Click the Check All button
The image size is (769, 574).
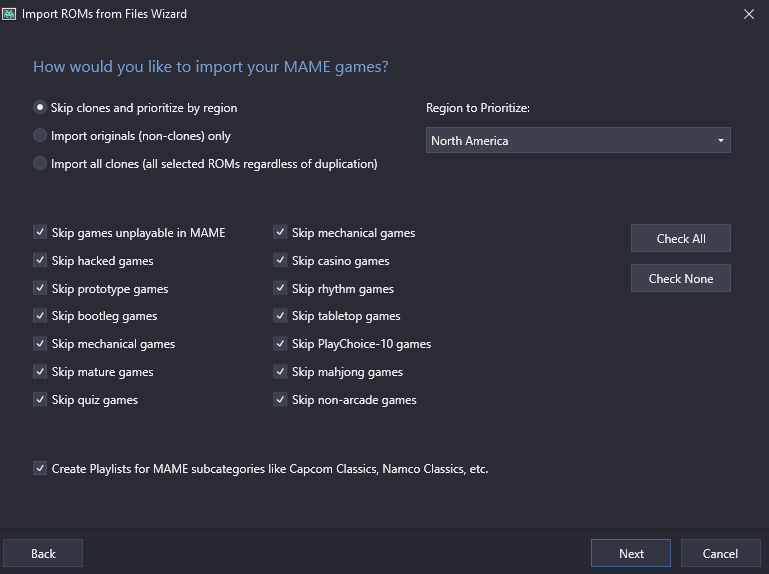point(681,238)
